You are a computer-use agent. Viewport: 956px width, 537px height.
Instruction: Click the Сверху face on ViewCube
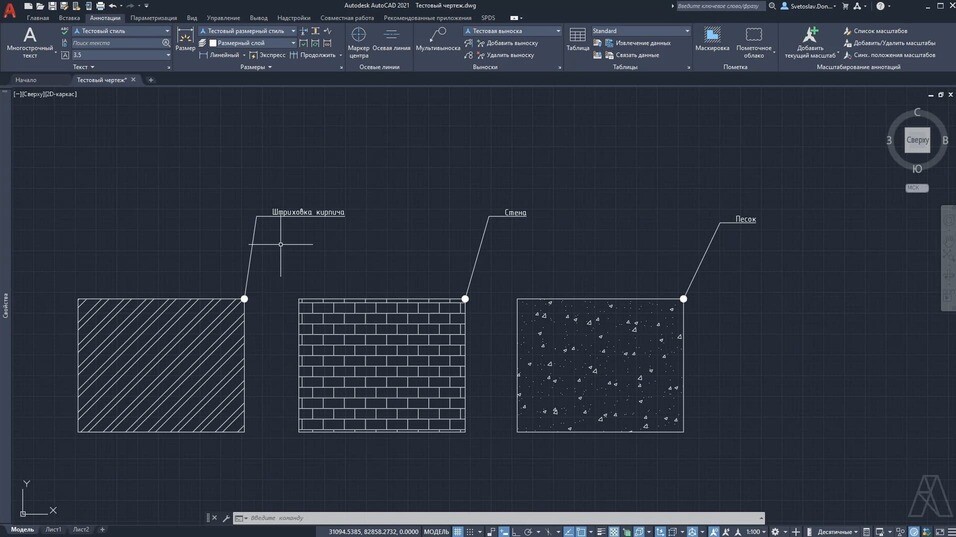click(x=917, y=140)
